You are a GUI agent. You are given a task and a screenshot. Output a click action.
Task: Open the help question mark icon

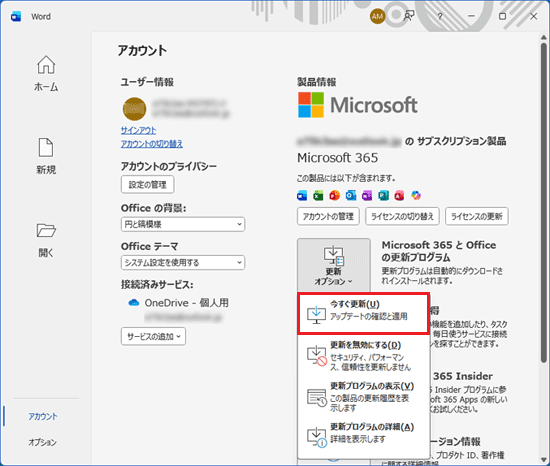pyautogui.click(x=440, y=16)
